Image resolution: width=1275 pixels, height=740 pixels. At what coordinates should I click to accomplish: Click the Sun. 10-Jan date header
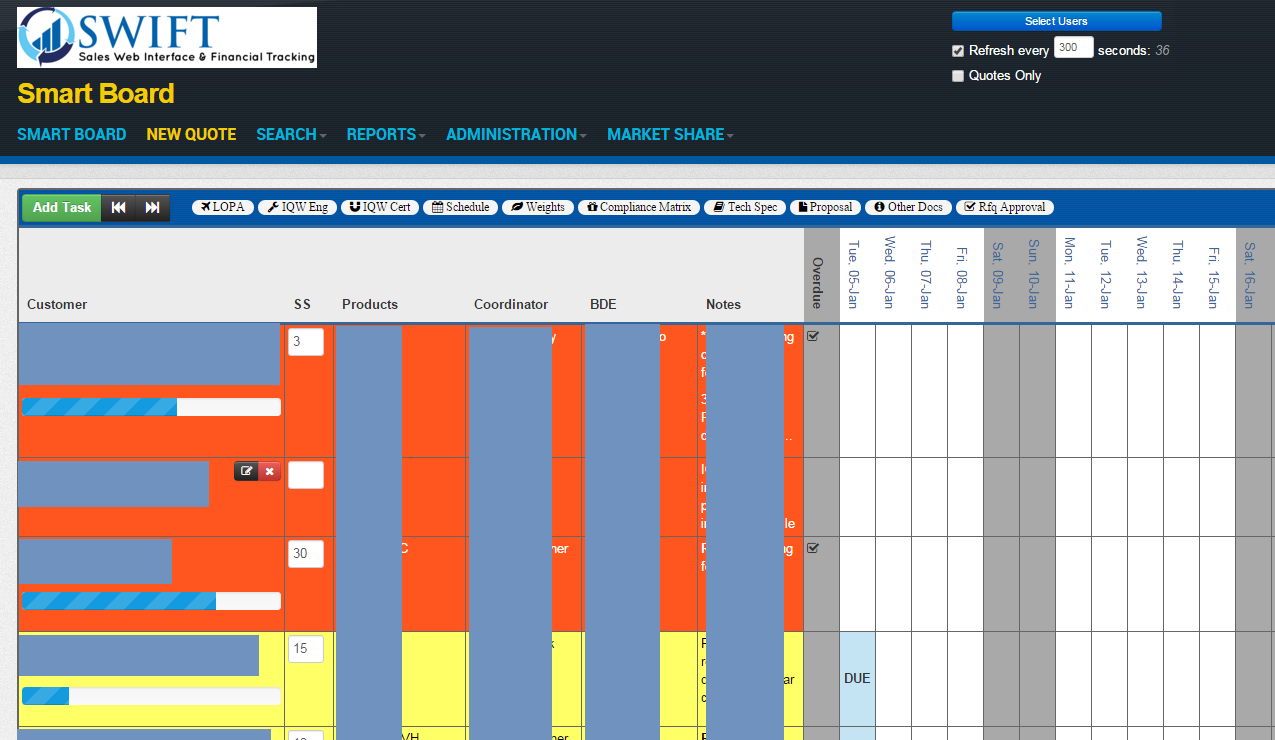click(1034, 274)
